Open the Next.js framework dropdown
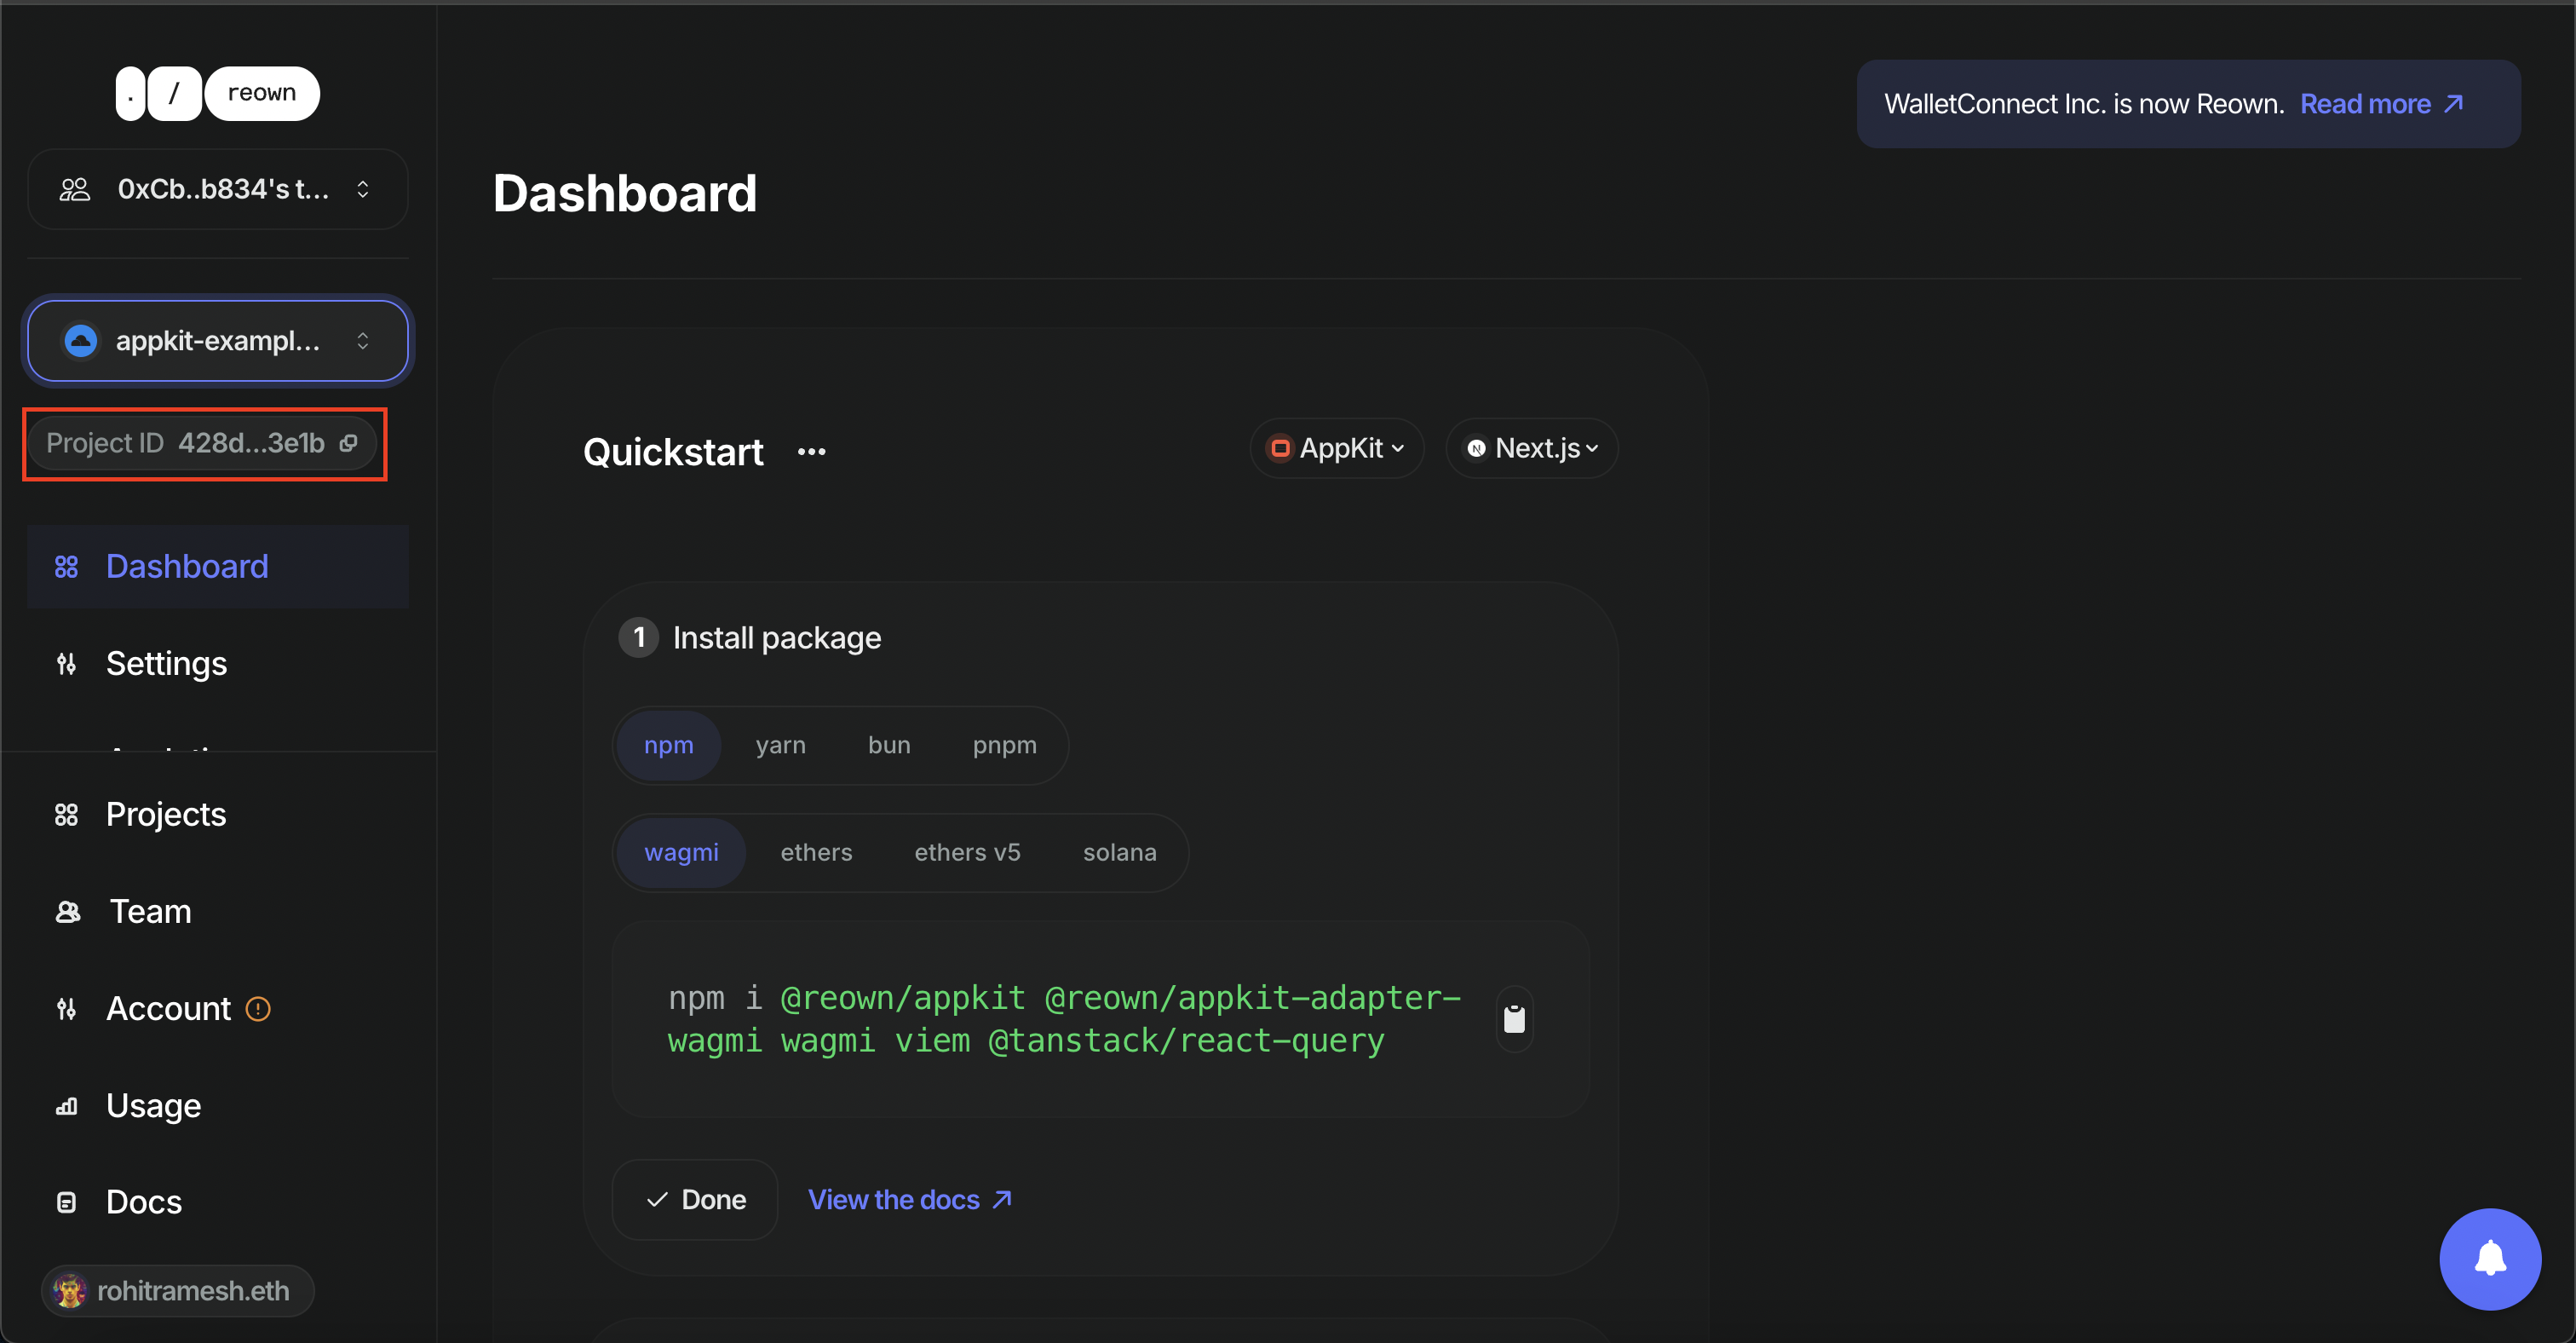 pyautogui.click(x=1531, y=448)
